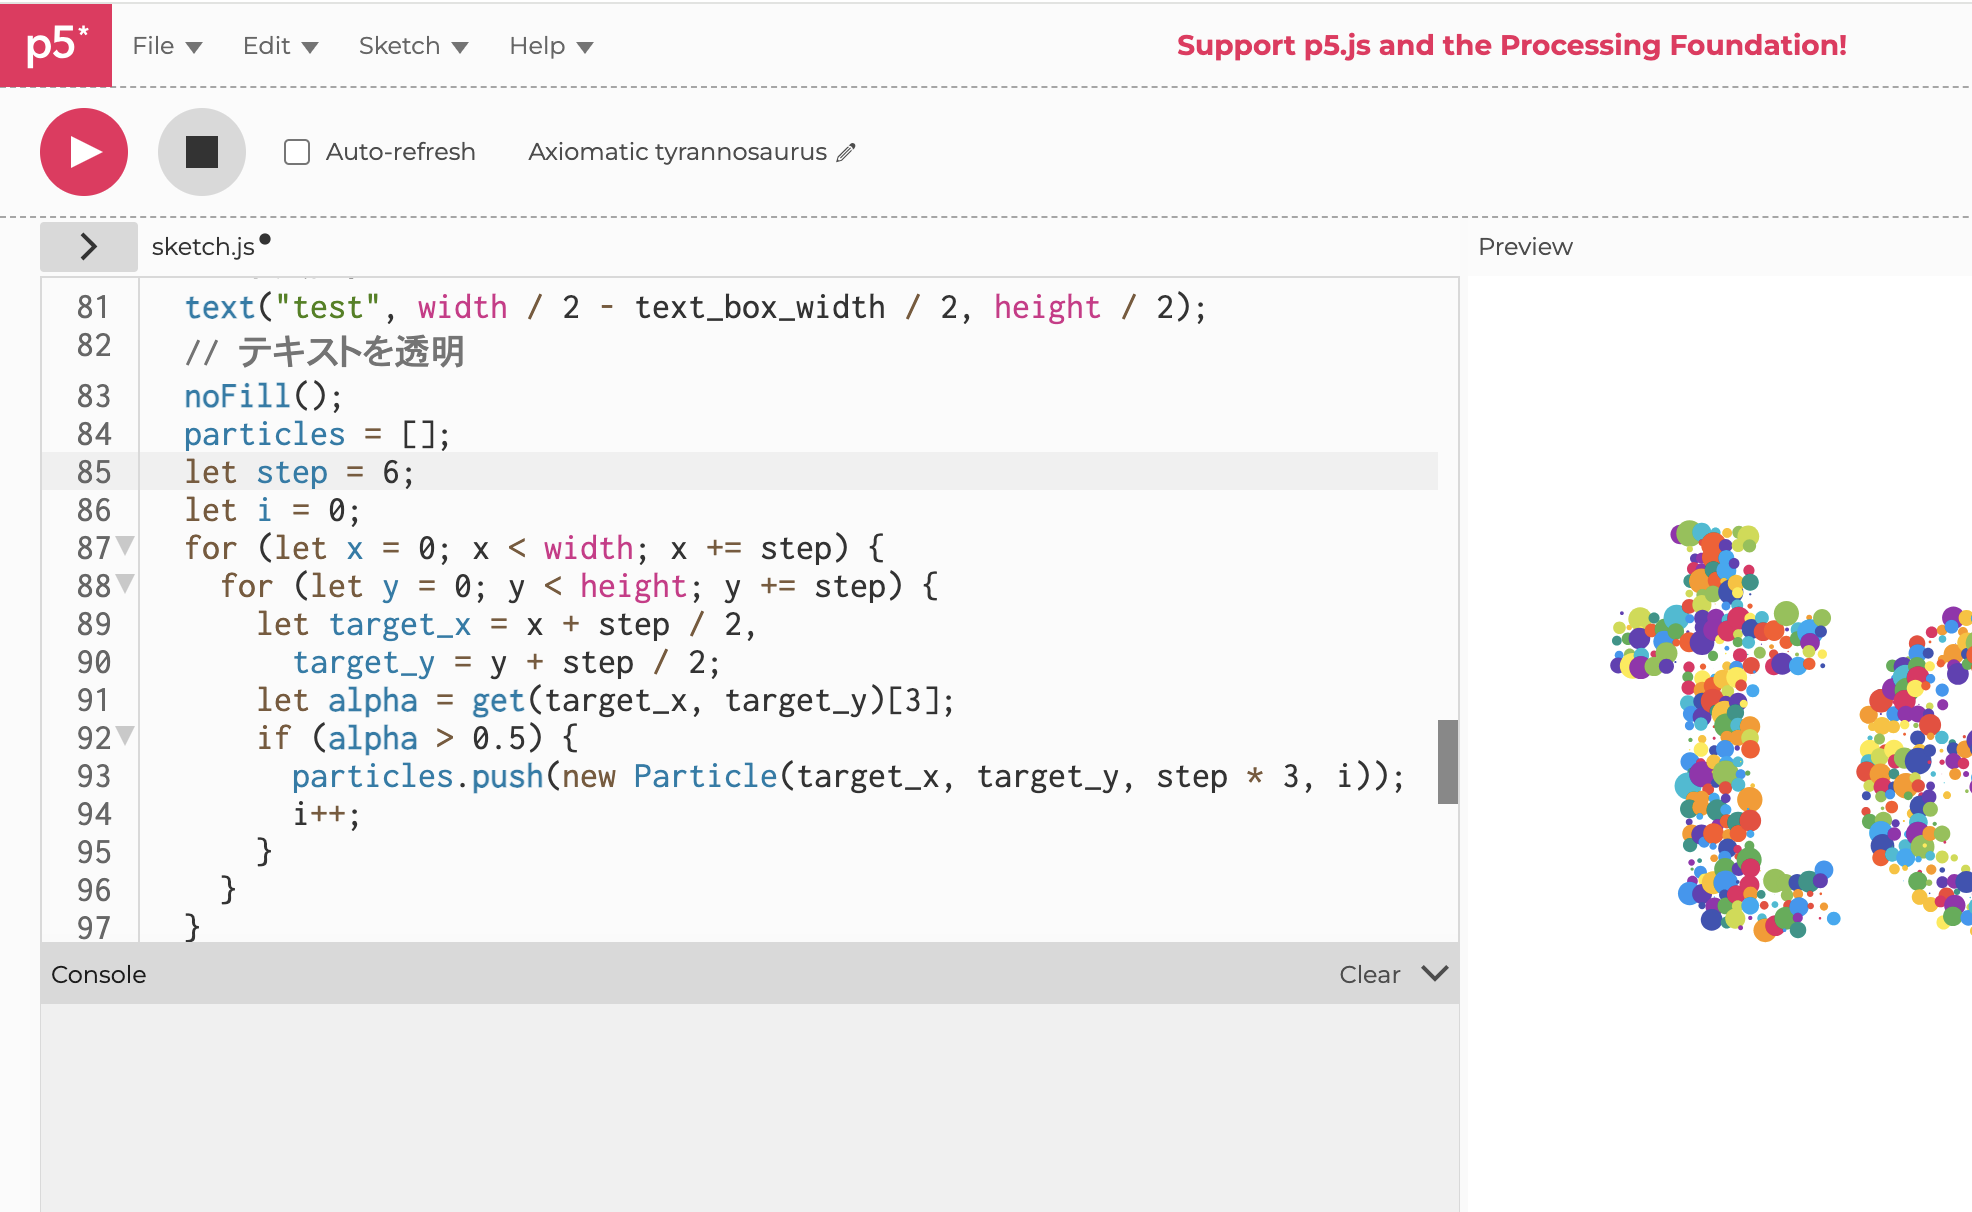Expand the file navigation sidebar arrow
The image size is (1972, 1212).
tap(88, 245)
